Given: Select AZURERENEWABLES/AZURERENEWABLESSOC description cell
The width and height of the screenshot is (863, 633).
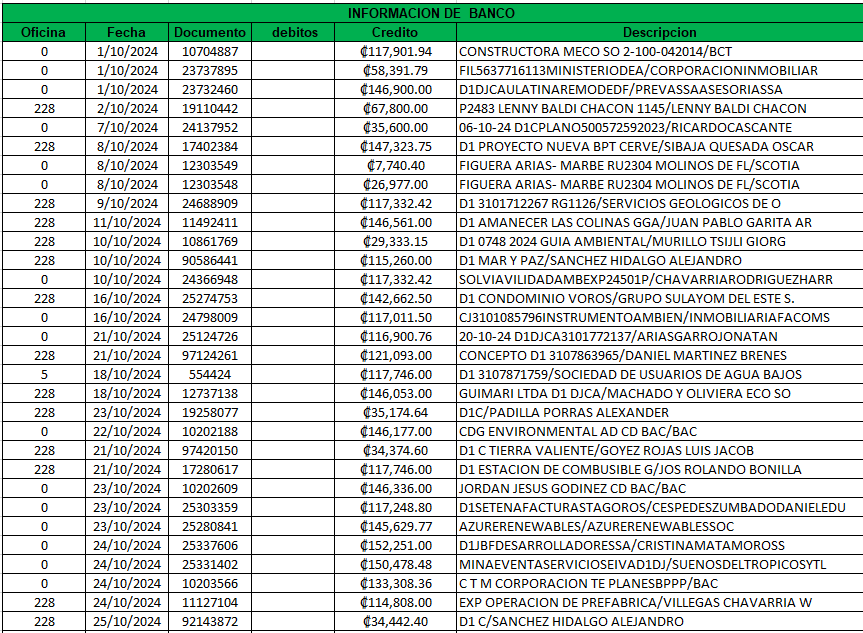Looking at the screenshot, I should click(x=660, y=526).
